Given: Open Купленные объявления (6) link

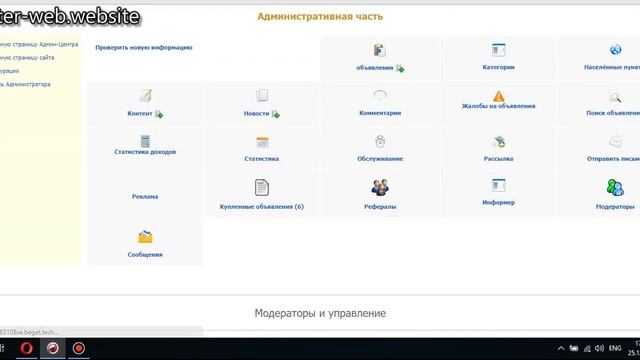Looking at the screenshot, I should [262, 207].
